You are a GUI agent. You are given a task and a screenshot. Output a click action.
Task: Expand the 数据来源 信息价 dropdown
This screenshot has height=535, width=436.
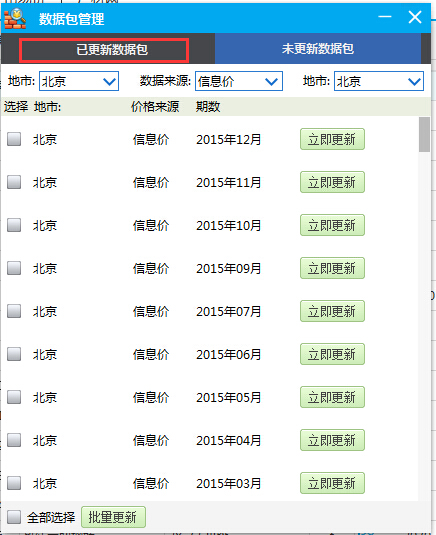coord(239,81)
